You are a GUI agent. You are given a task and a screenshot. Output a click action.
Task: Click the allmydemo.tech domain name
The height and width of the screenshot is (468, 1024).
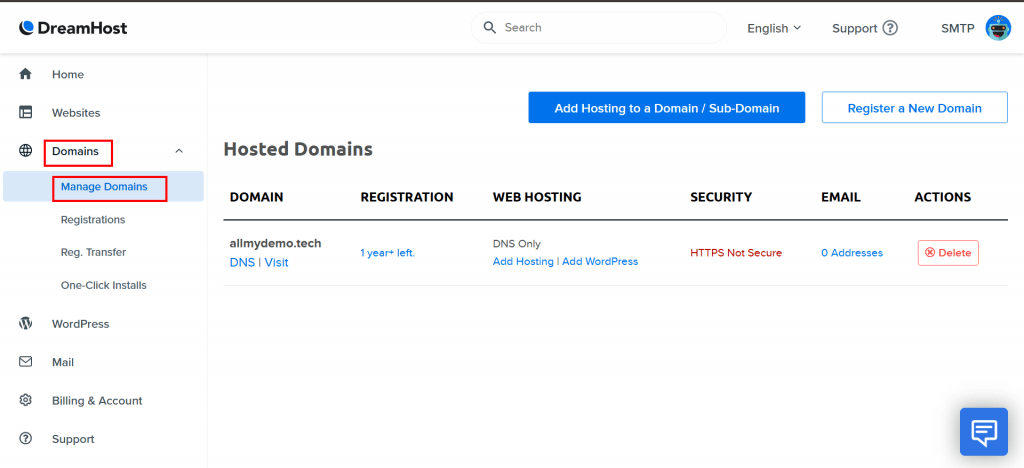pyautogui.click(x=276, y=243)
